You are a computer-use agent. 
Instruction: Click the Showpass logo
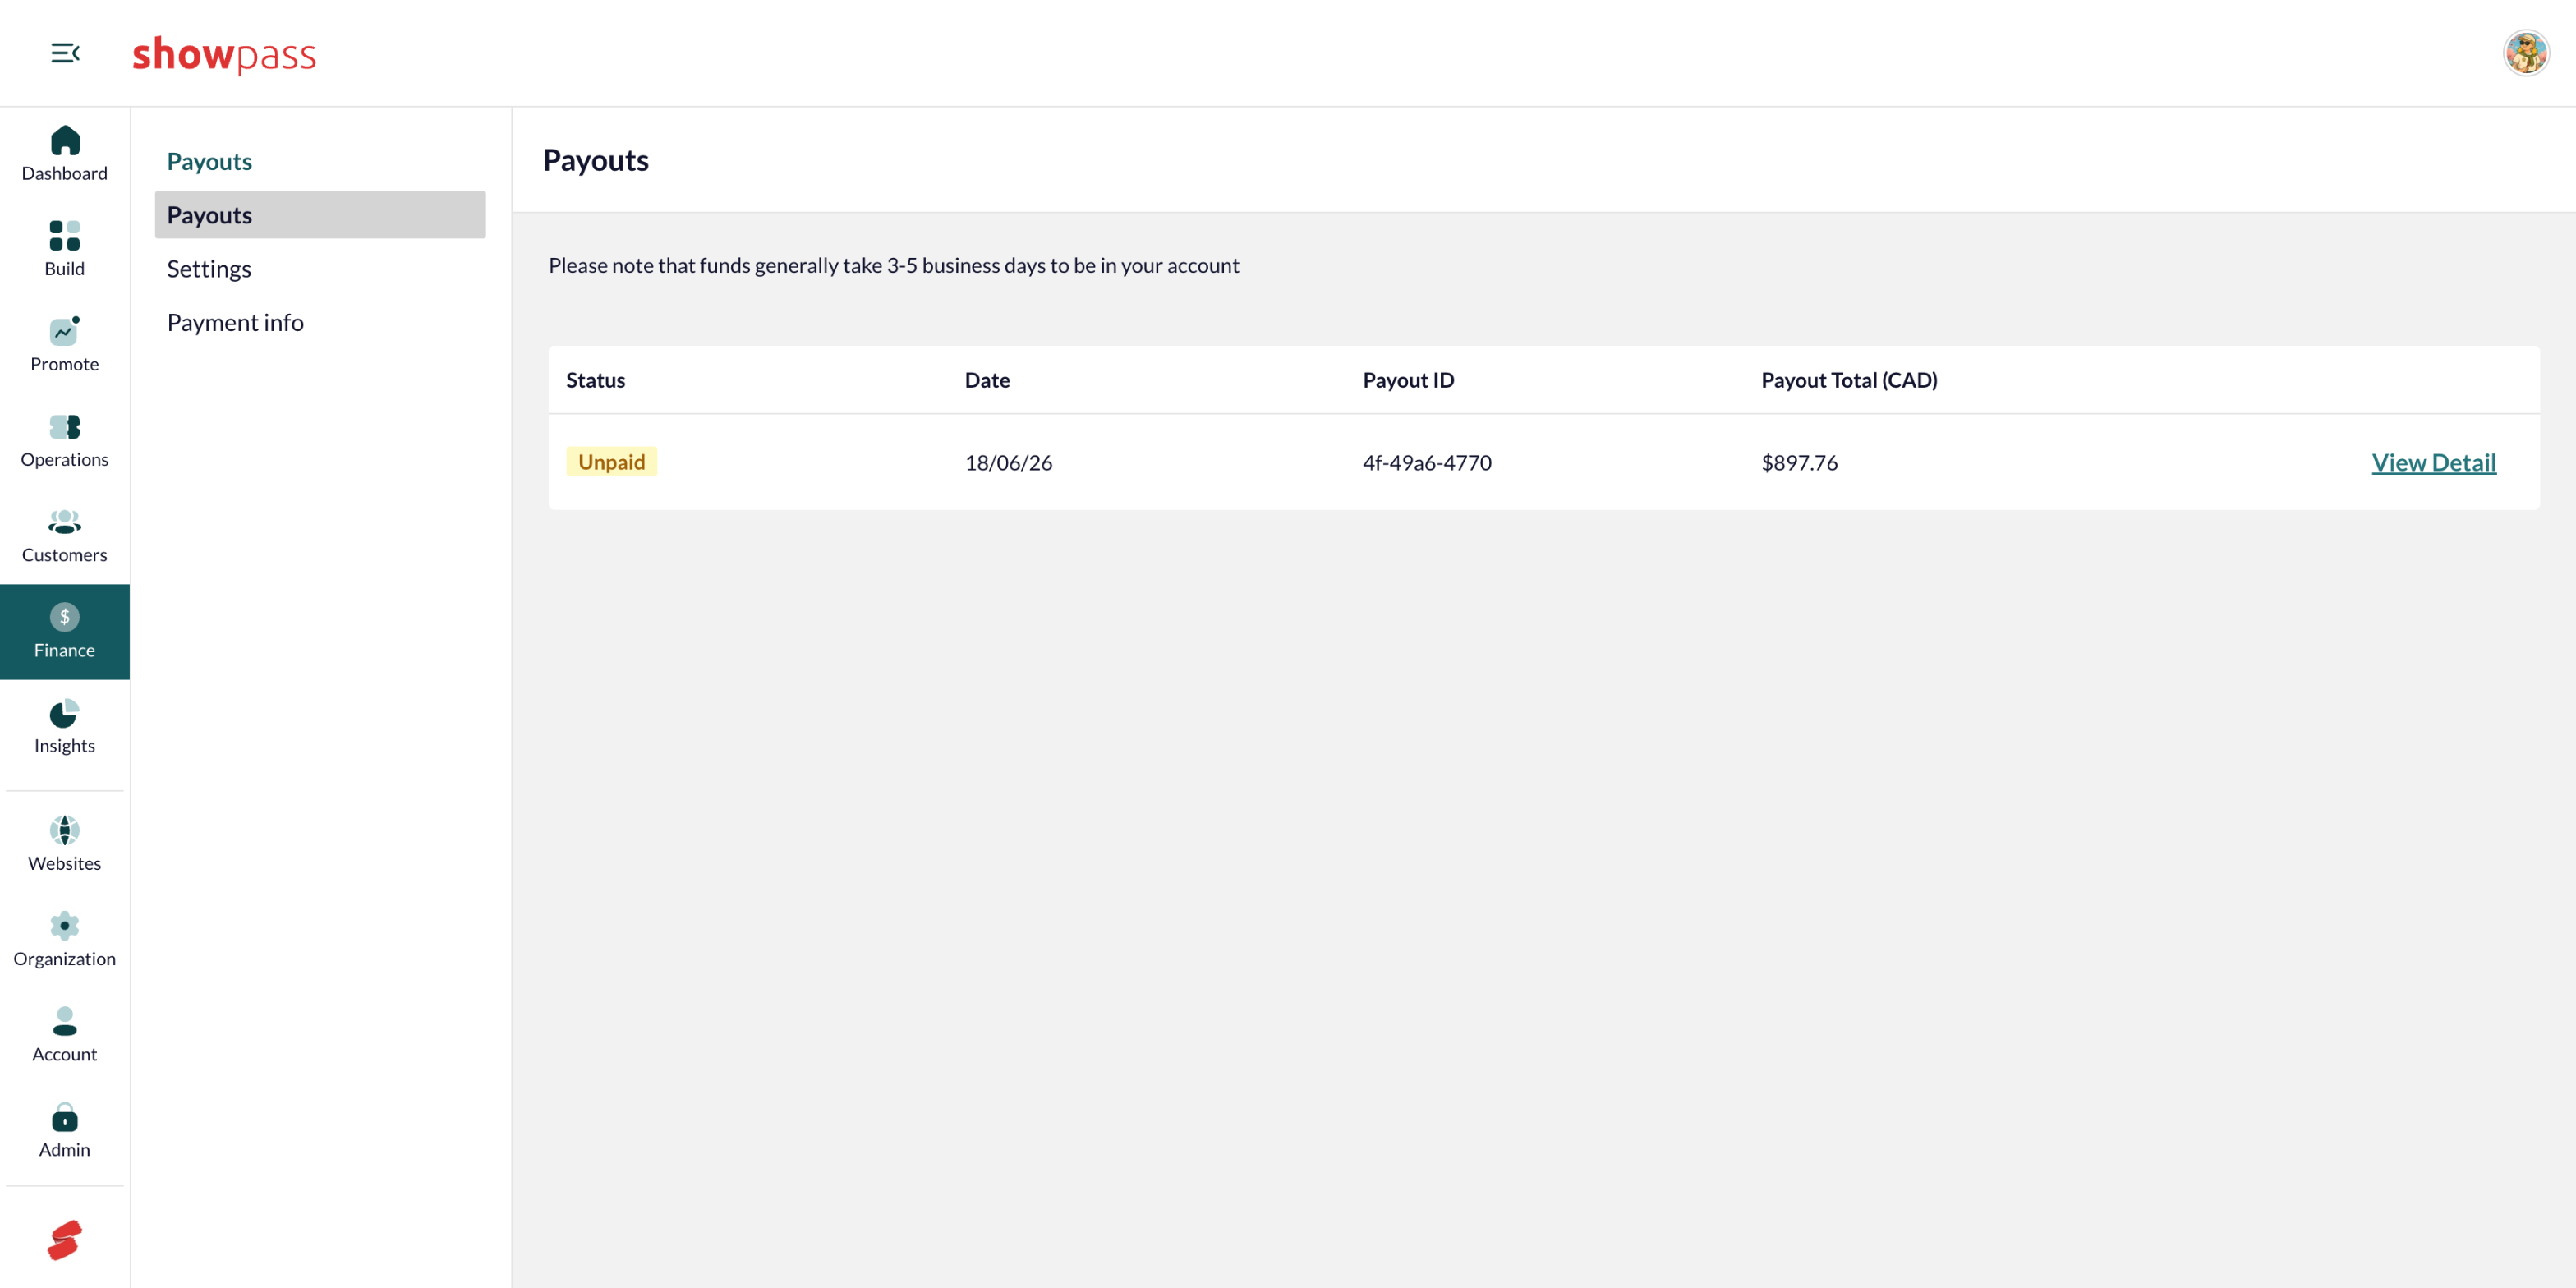[x=224, y=54]
